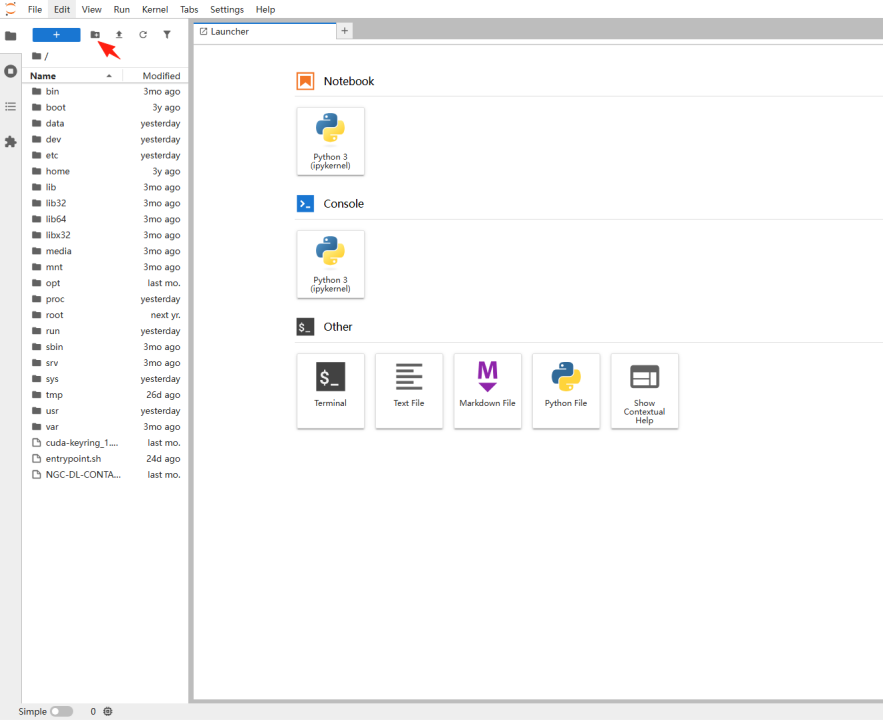Click the blue New Launcher plus button
The image size is (883, 720).
coord(56,35)
